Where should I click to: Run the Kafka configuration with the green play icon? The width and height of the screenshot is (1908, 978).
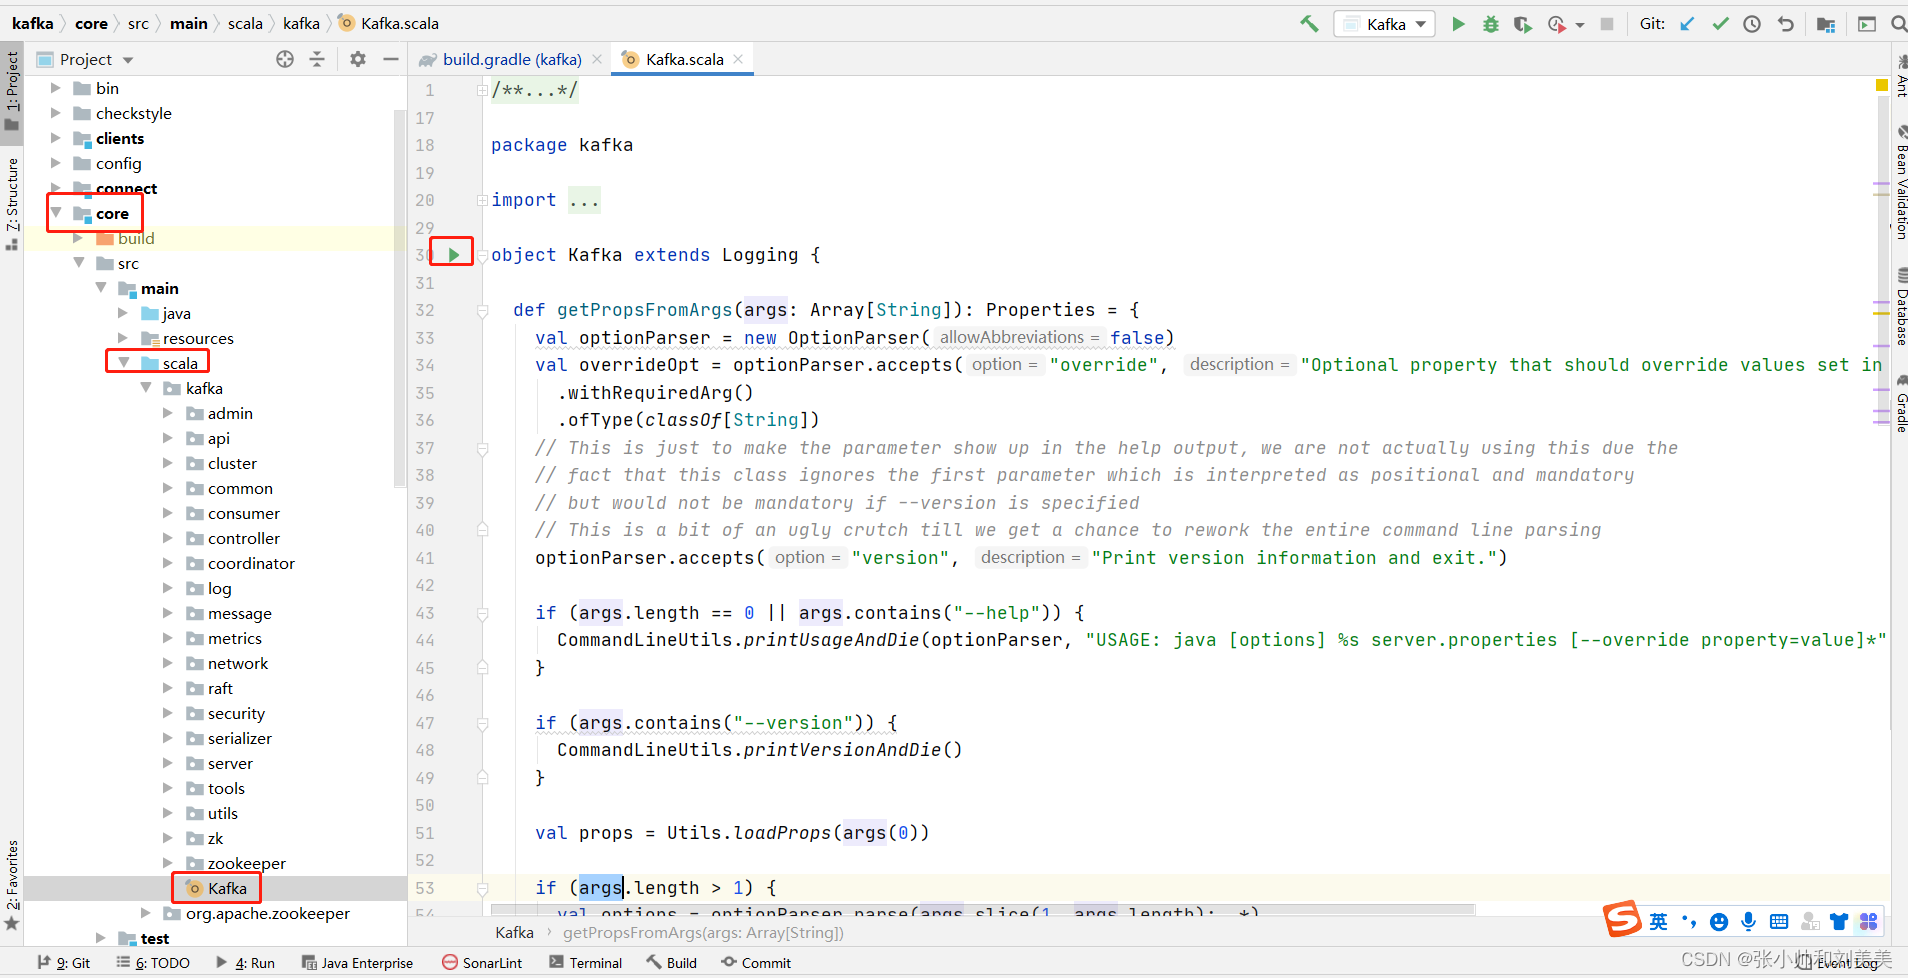[1458, 24]
